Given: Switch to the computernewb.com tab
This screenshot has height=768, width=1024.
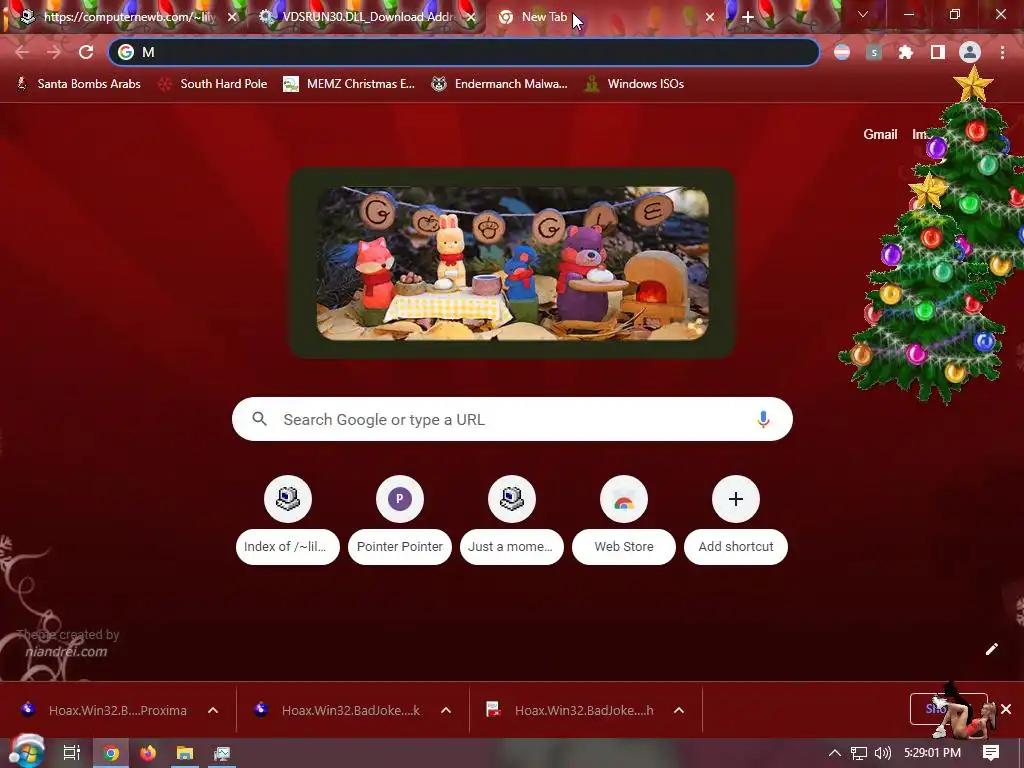Looking at the screenshot, I should 129,17.
